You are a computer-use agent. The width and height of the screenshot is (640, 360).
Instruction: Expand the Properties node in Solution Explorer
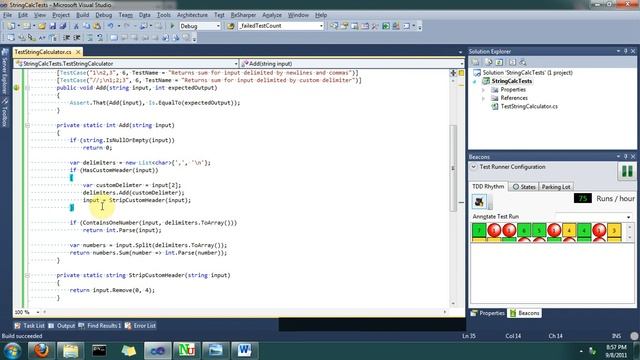click(x=484, y=90)
